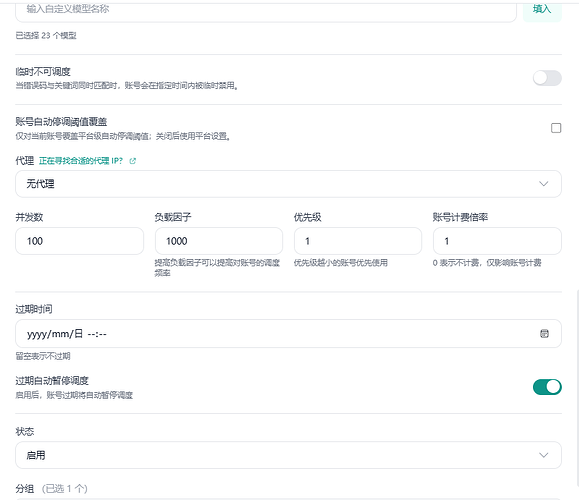Toggle the 临时不可调度 switch
Image resolution: width=579 pixels, height=500 pixels.
tap(547, 78)
